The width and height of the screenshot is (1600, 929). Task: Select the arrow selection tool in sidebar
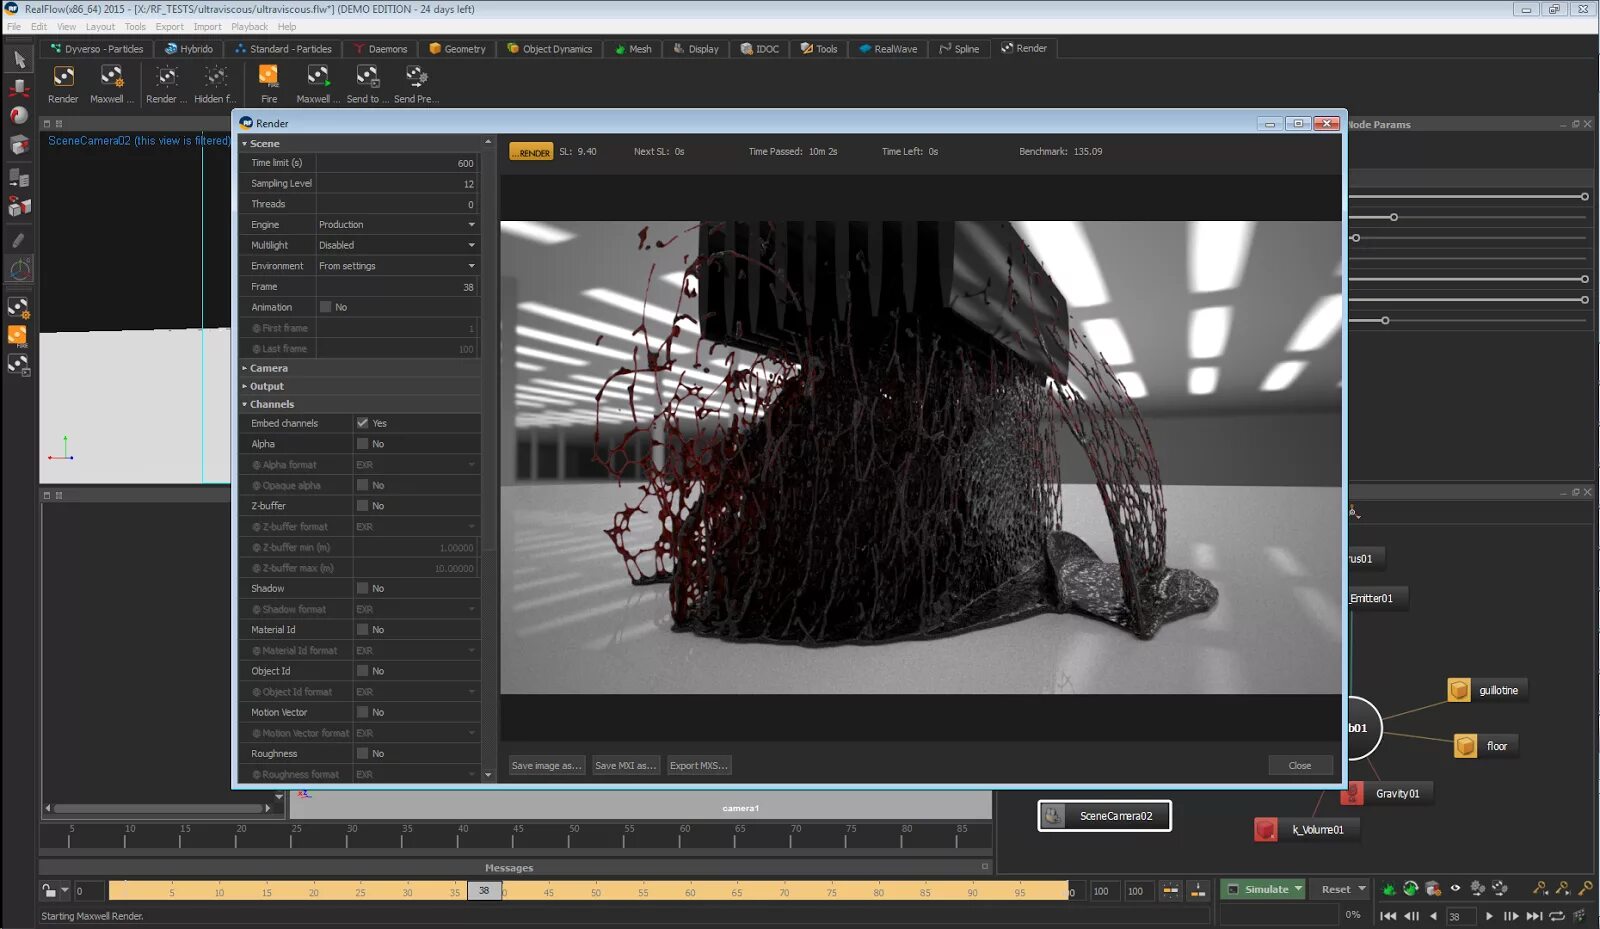point(19,60)
